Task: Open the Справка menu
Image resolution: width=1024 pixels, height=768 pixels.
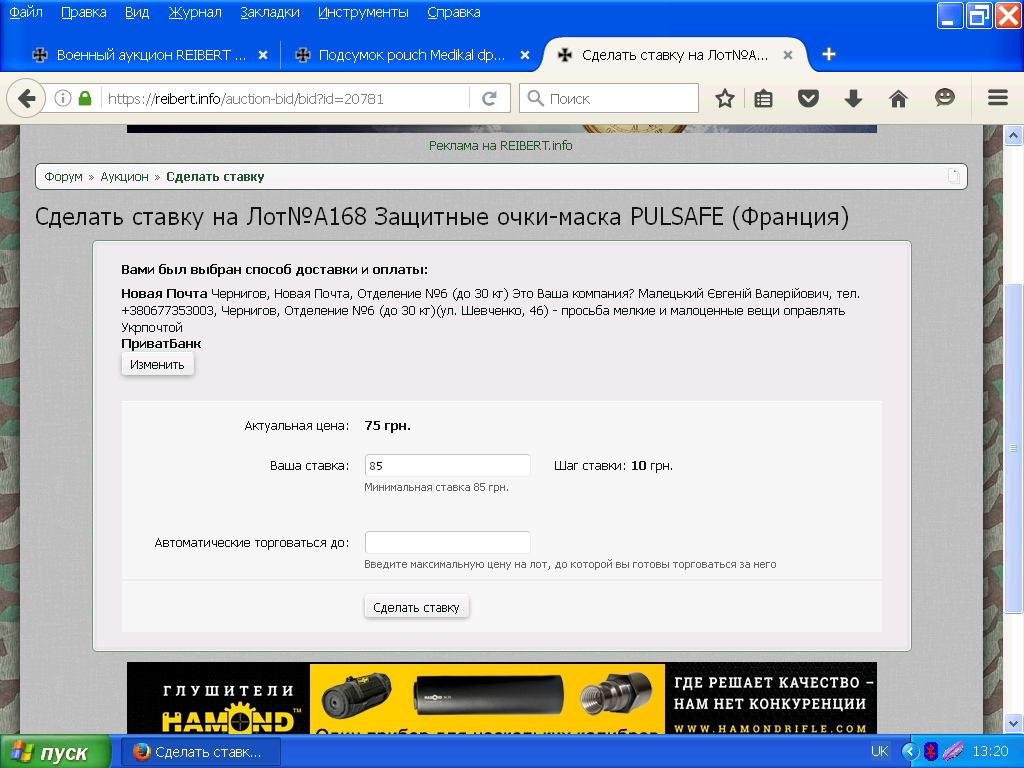Action: (454, 12)
